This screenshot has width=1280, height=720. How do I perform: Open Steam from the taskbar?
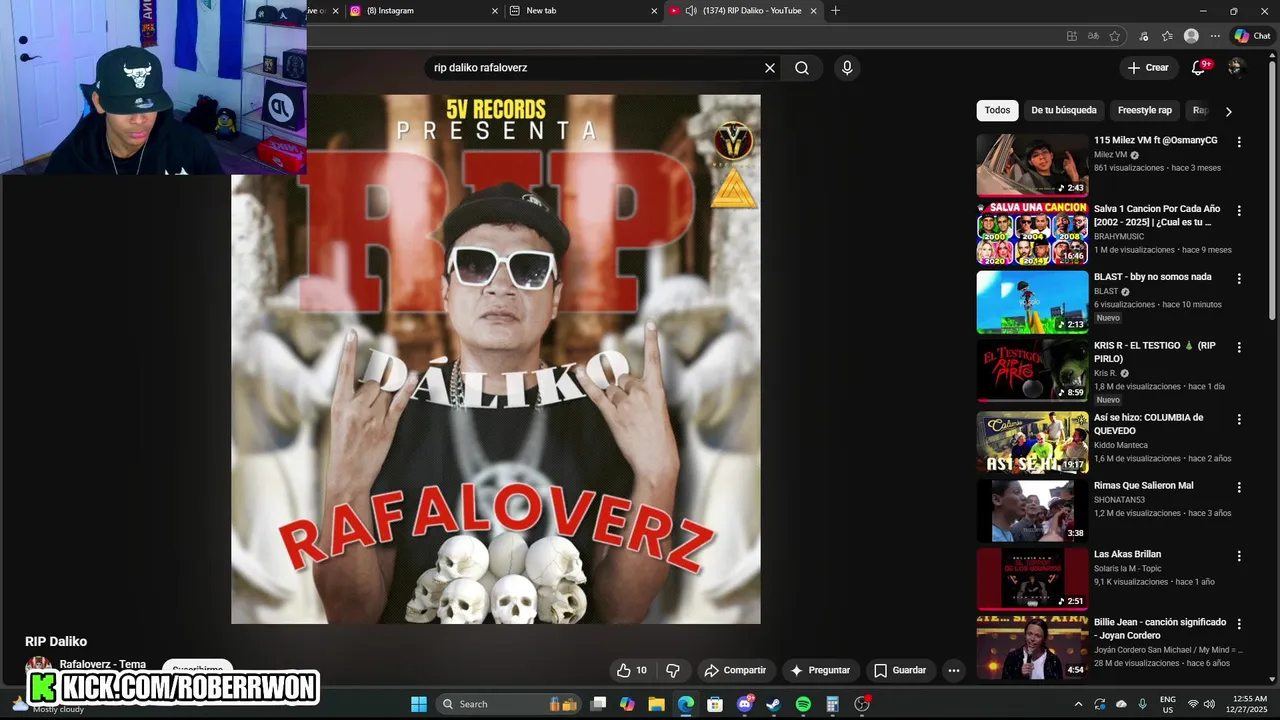click(773, 704)
